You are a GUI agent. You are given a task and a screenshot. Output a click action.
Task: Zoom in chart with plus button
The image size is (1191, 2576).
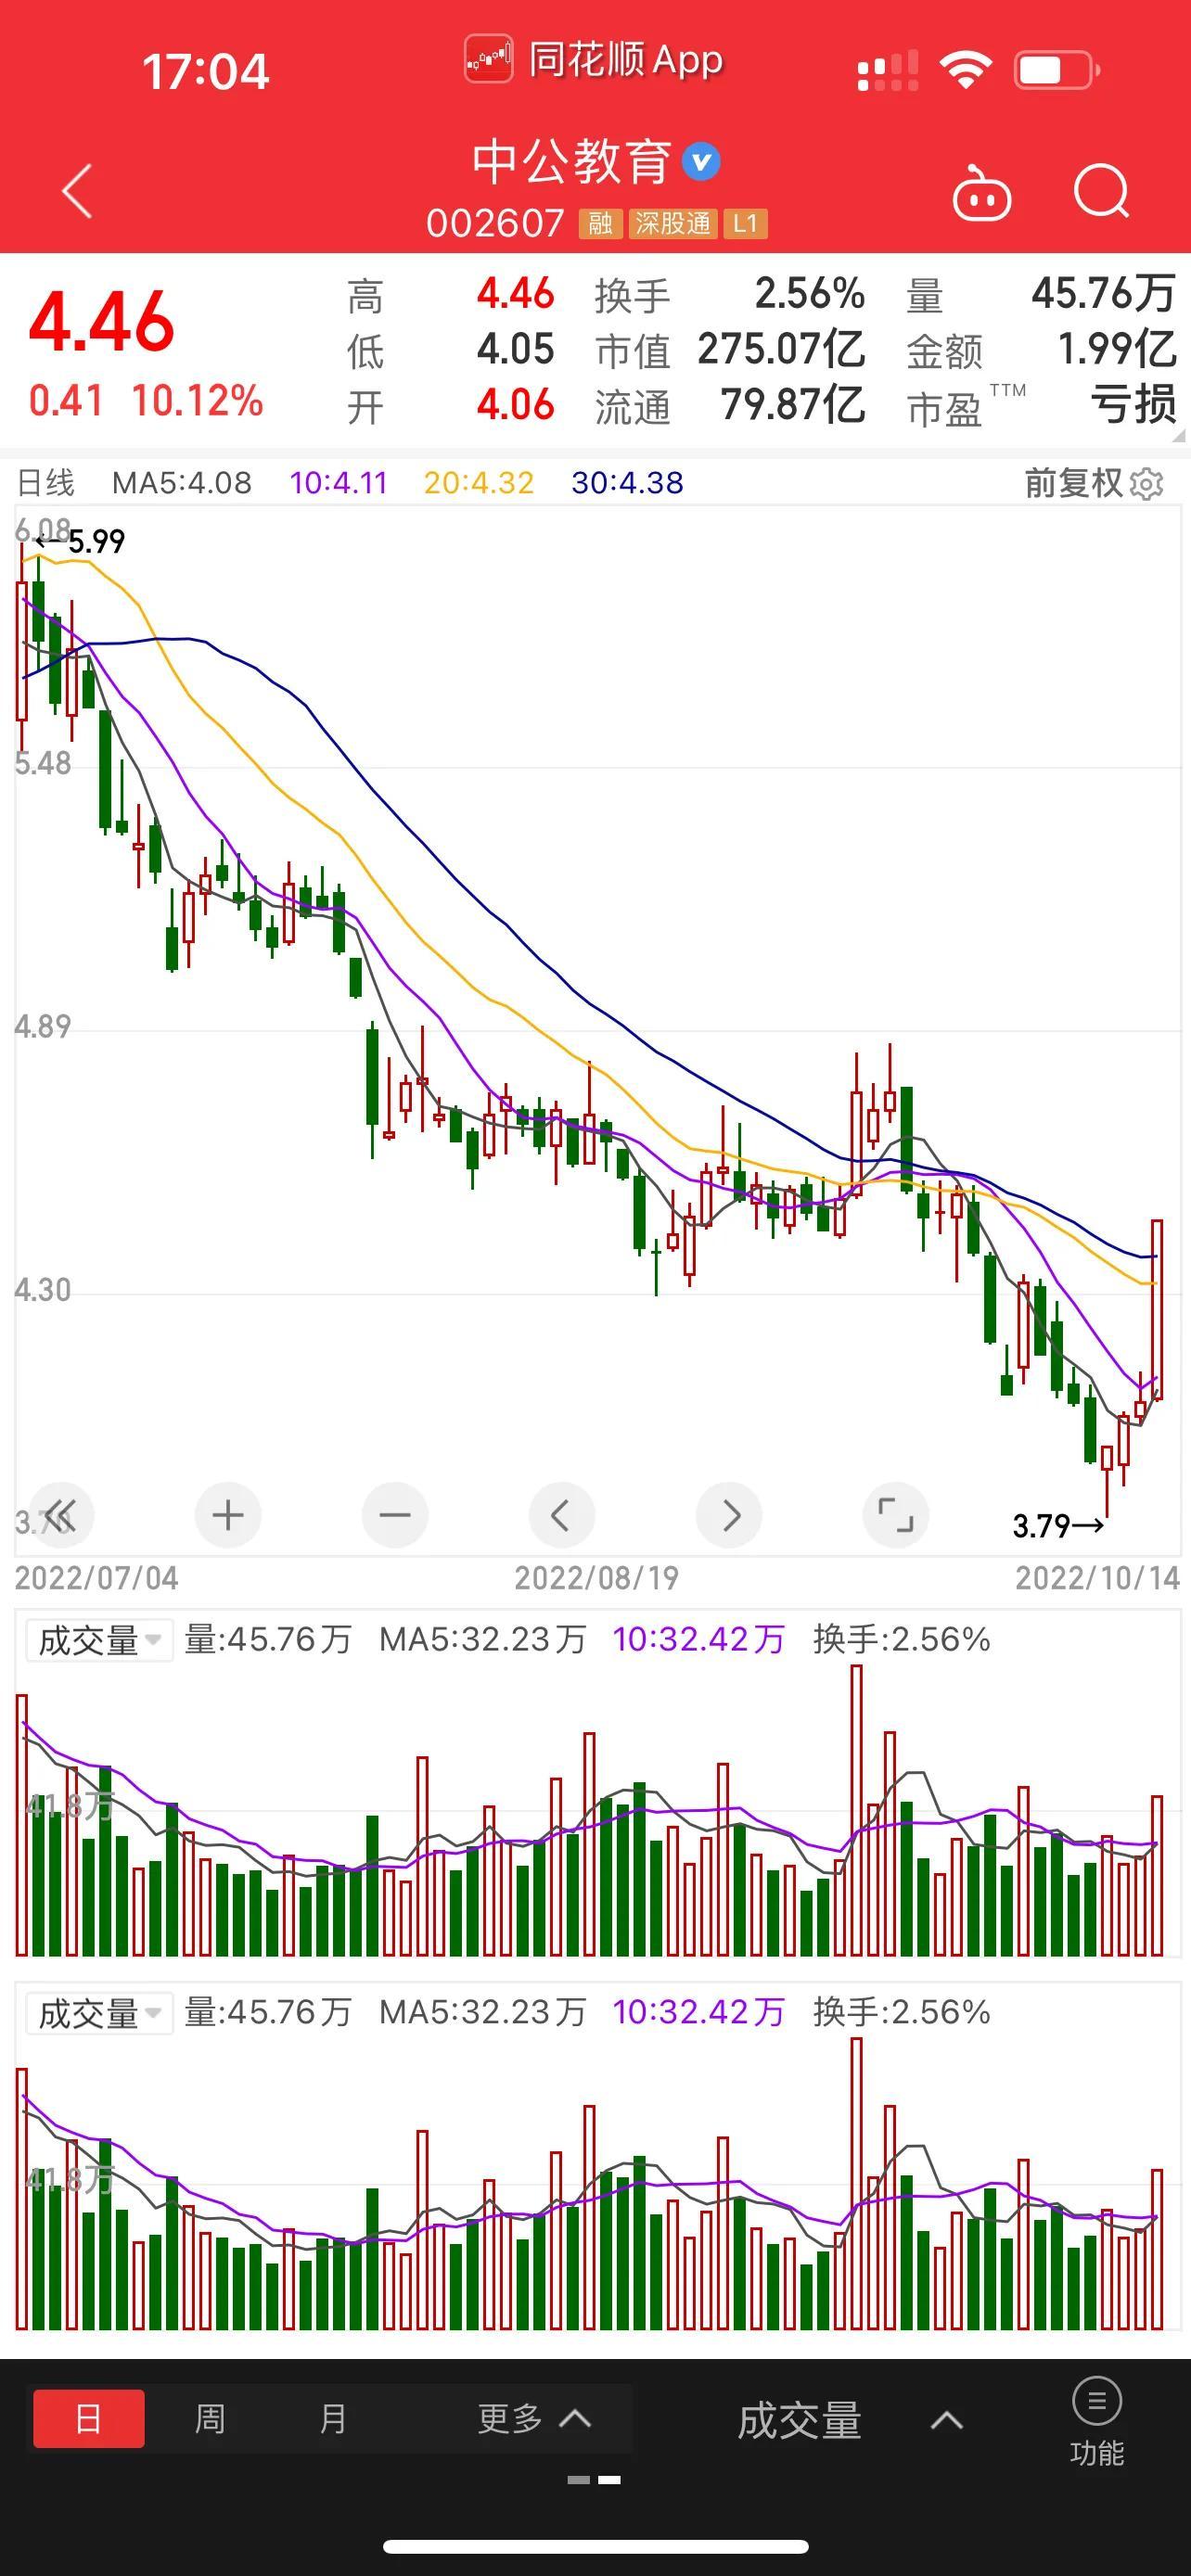pyautogui.click(x=228, y=1515)
